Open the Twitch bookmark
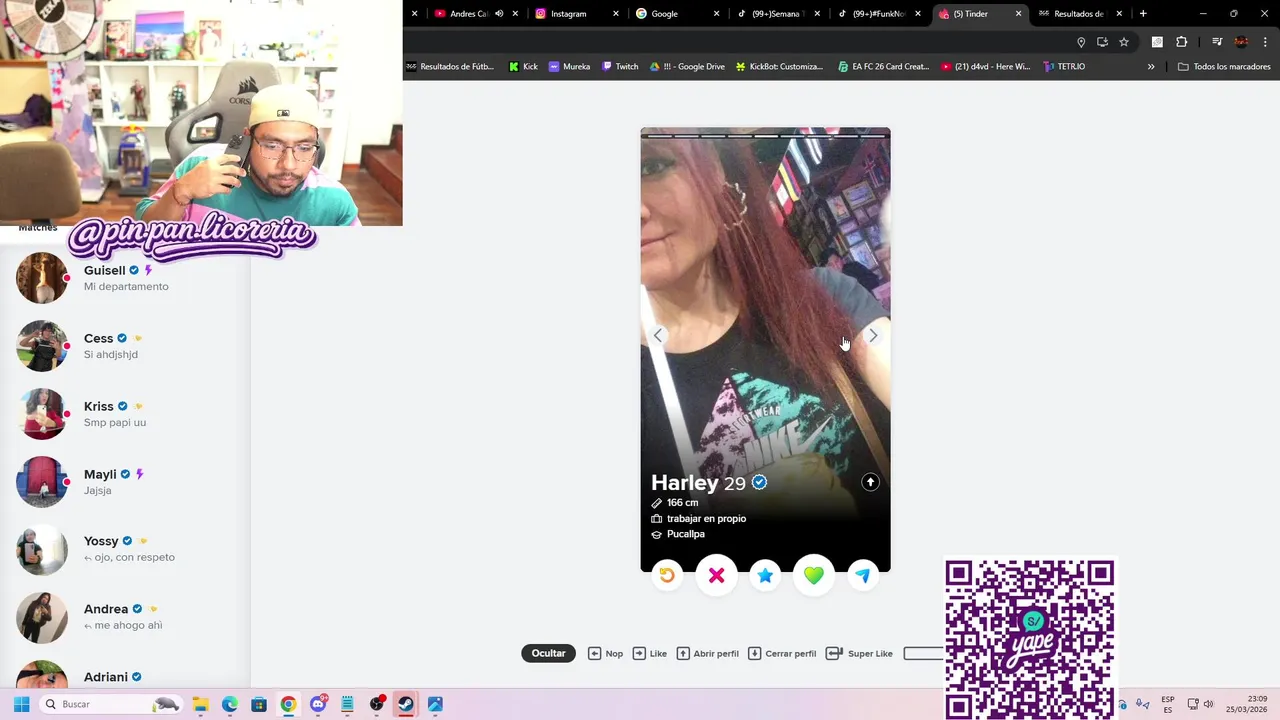1280x720 pixels. (620, 67)
